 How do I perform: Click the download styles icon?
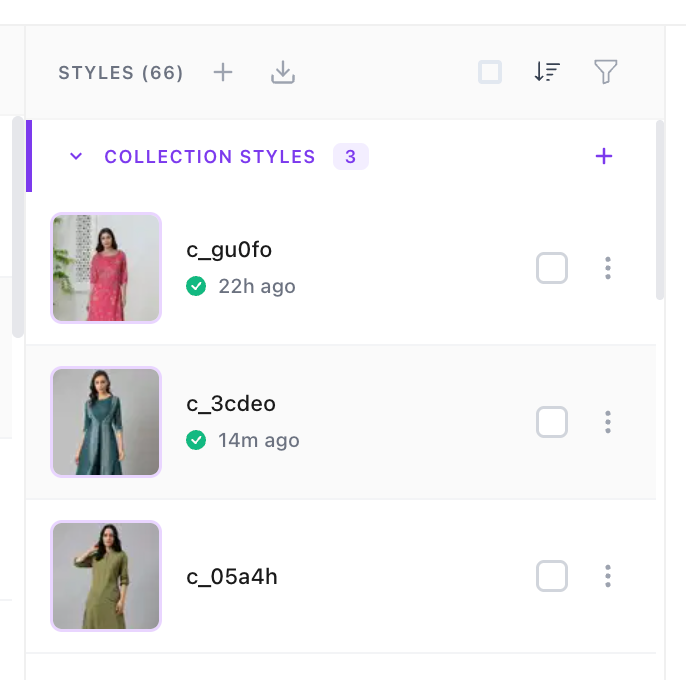click(x=283, y=72)
